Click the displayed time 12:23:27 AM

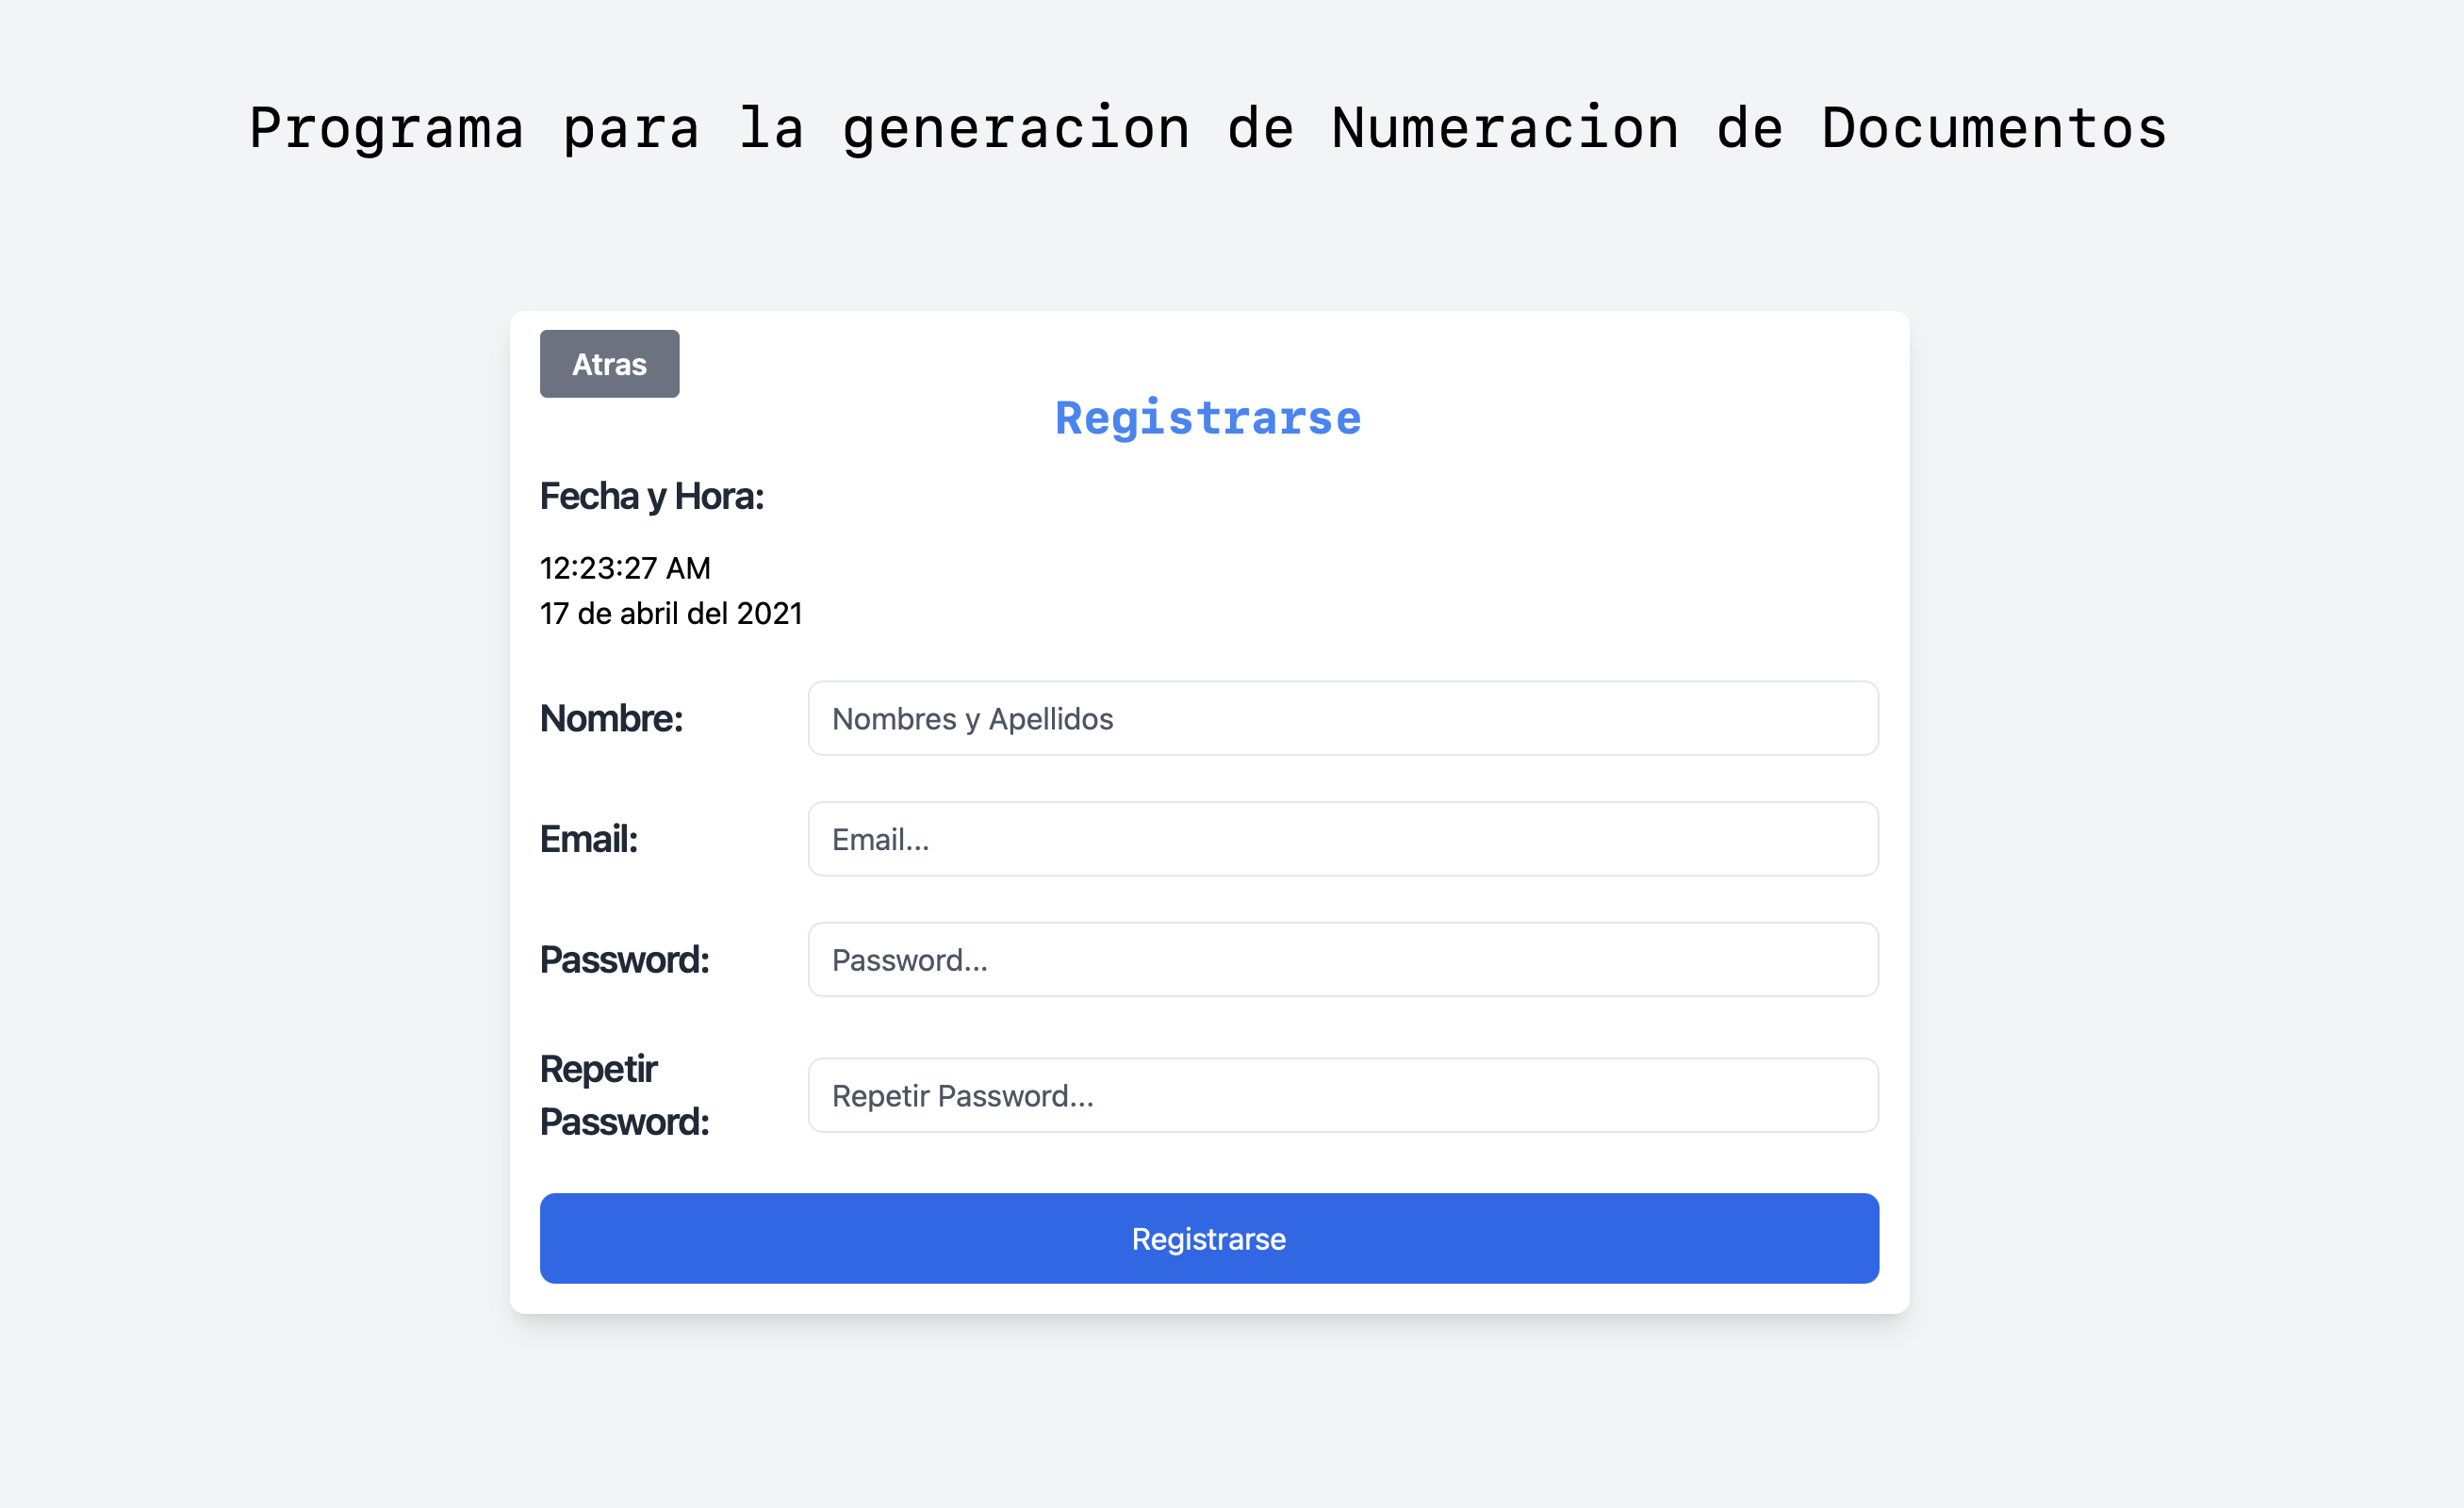[625, 567]
